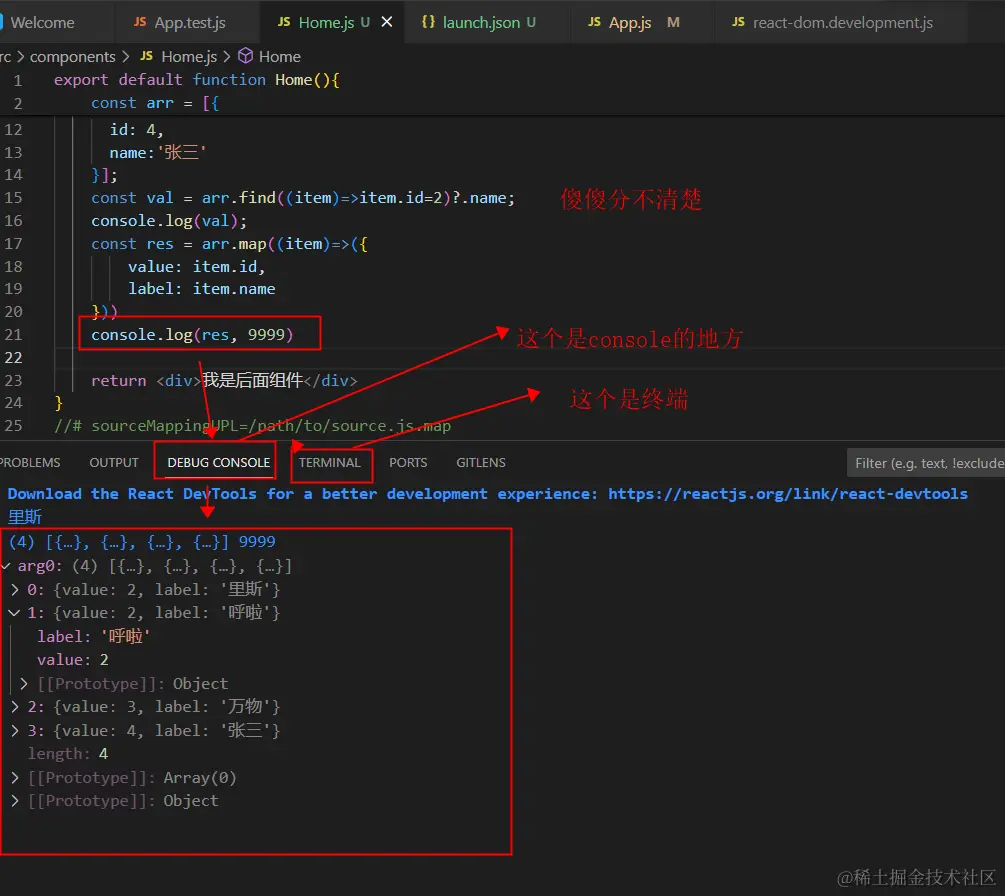This screenshot has height=896, width=1005.
Task: Open the PORTS panel tab
Action: coord(408,463)
